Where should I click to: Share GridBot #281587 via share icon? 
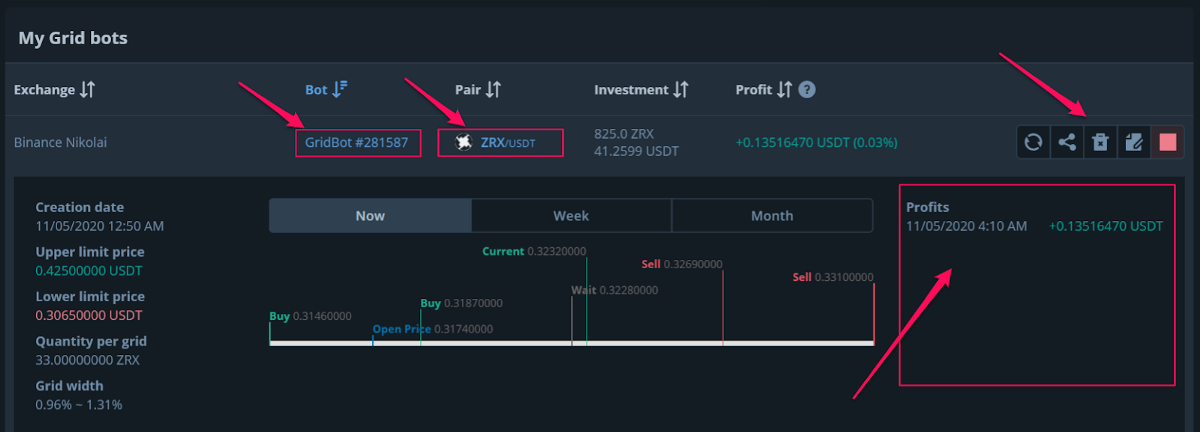click(x=1067, y=142)
